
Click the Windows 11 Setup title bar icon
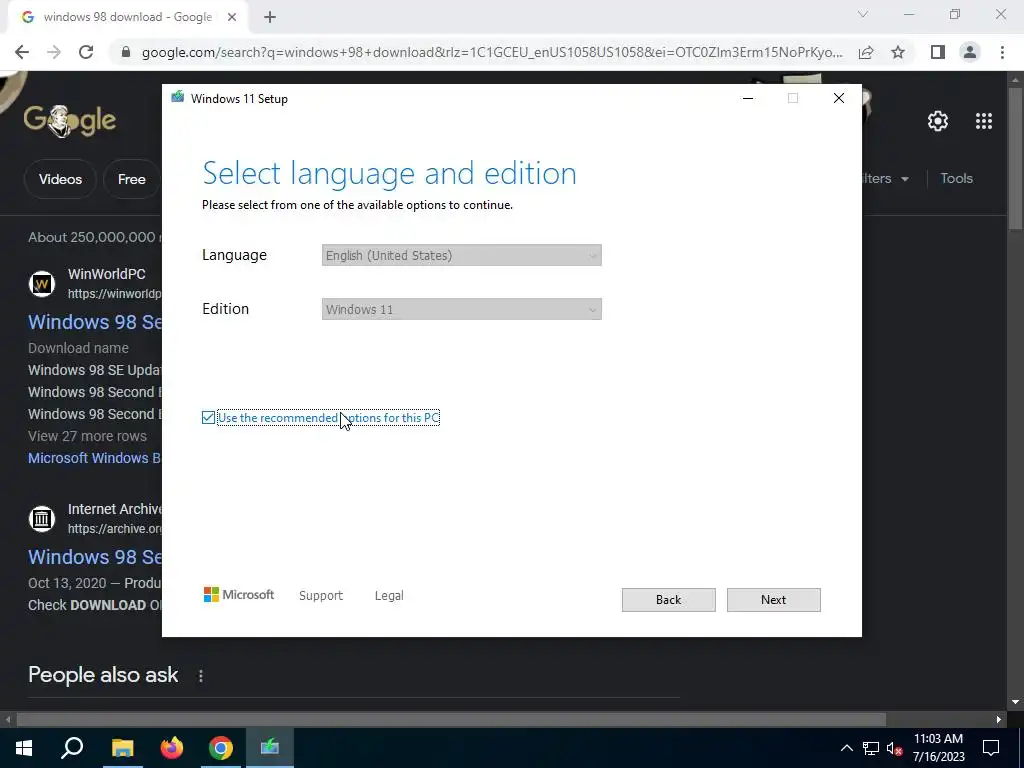pyautogui.click(x=177, y=98)
